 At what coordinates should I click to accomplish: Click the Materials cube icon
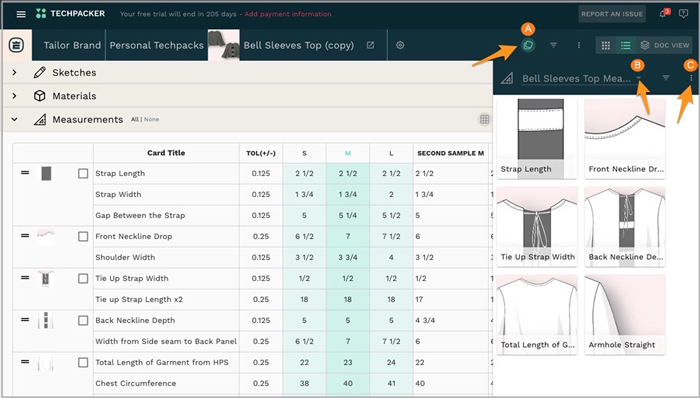tap(40, 96)
